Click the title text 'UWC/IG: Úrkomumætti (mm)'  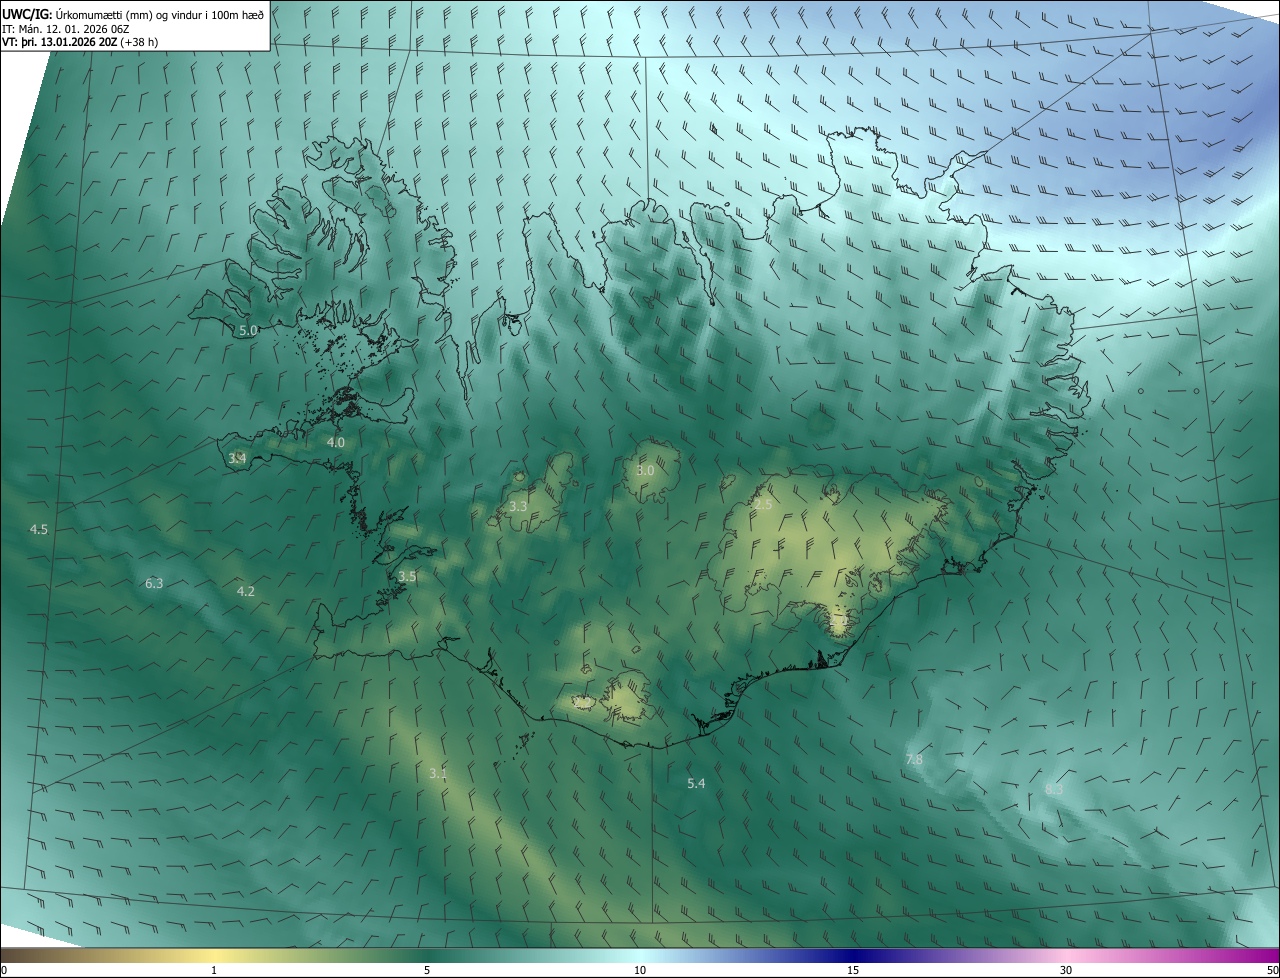78,14
